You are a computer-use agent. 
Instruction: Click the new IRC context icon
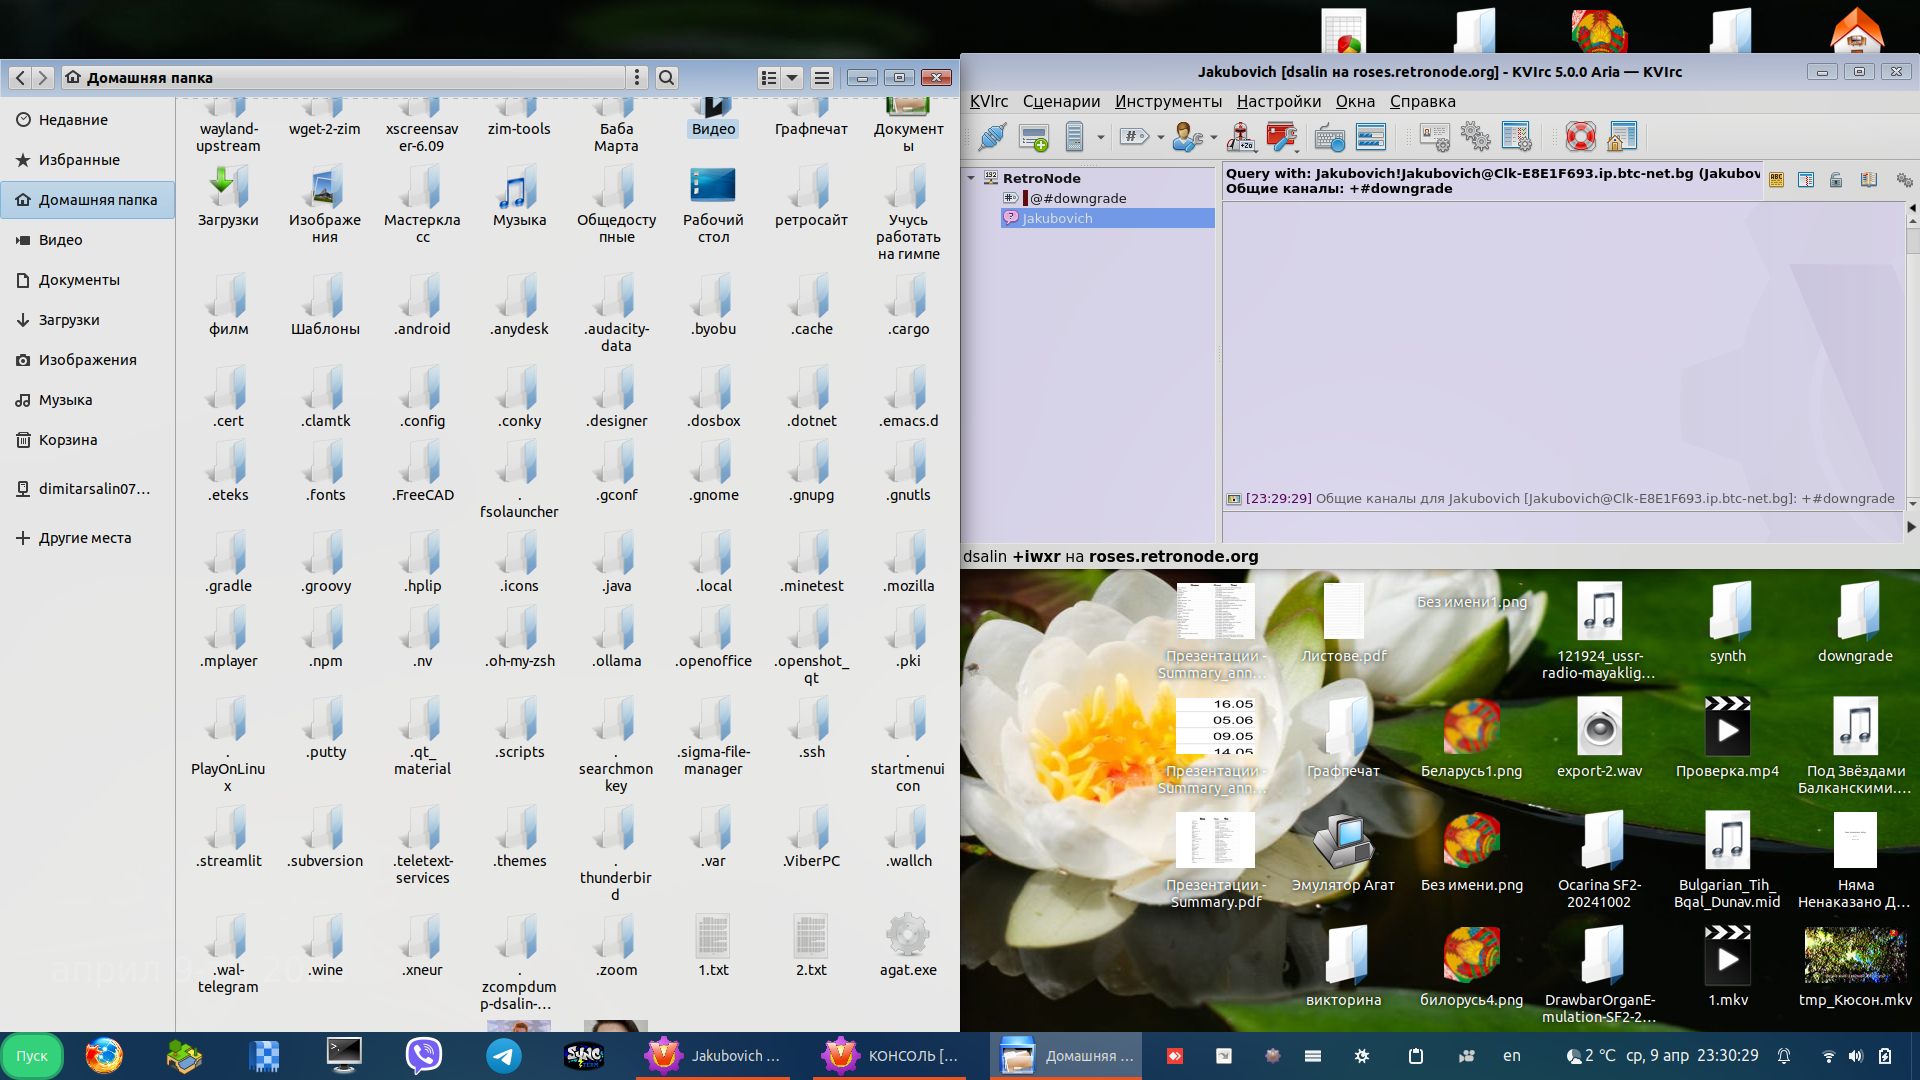point(1034,137)
